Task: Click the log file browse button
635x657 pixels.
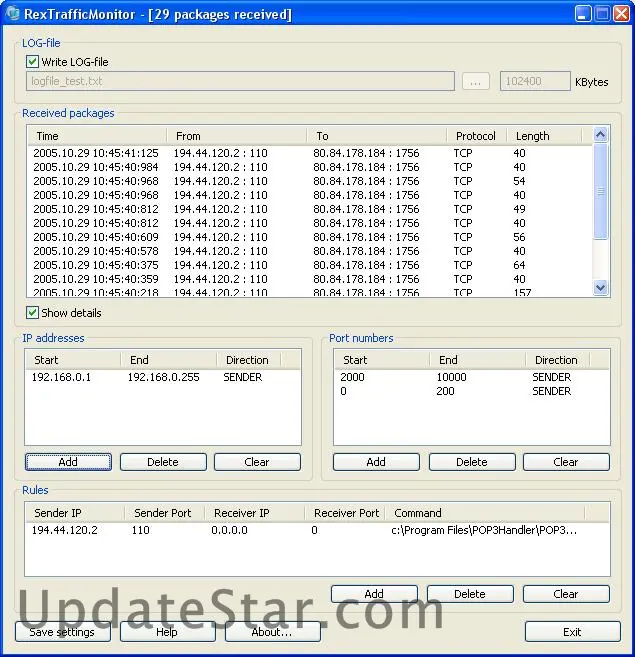Action: 476,81
